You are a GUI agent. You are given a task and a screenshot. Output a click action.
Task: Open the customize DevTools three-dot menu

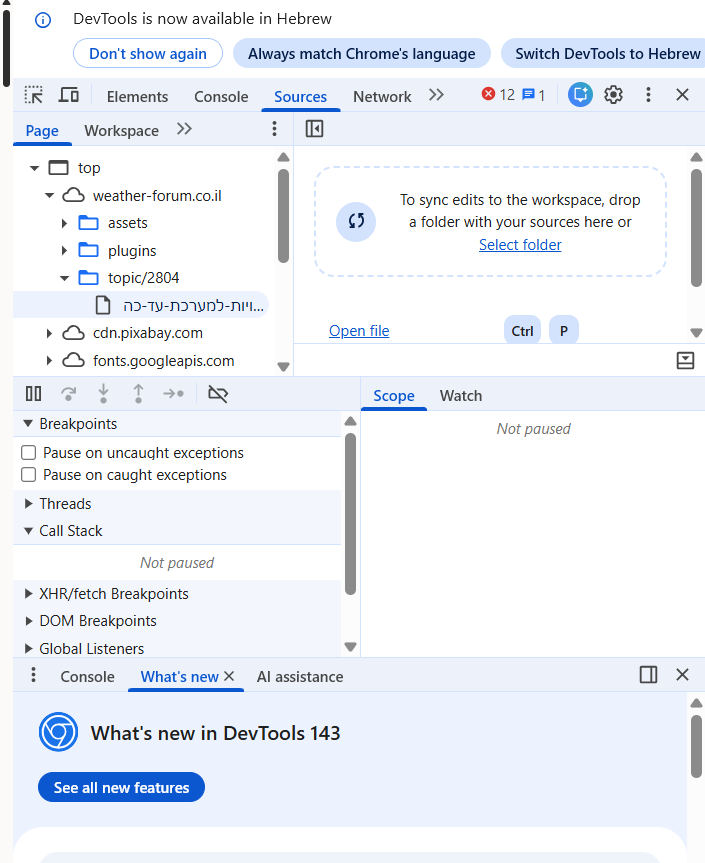pos(648,95)
